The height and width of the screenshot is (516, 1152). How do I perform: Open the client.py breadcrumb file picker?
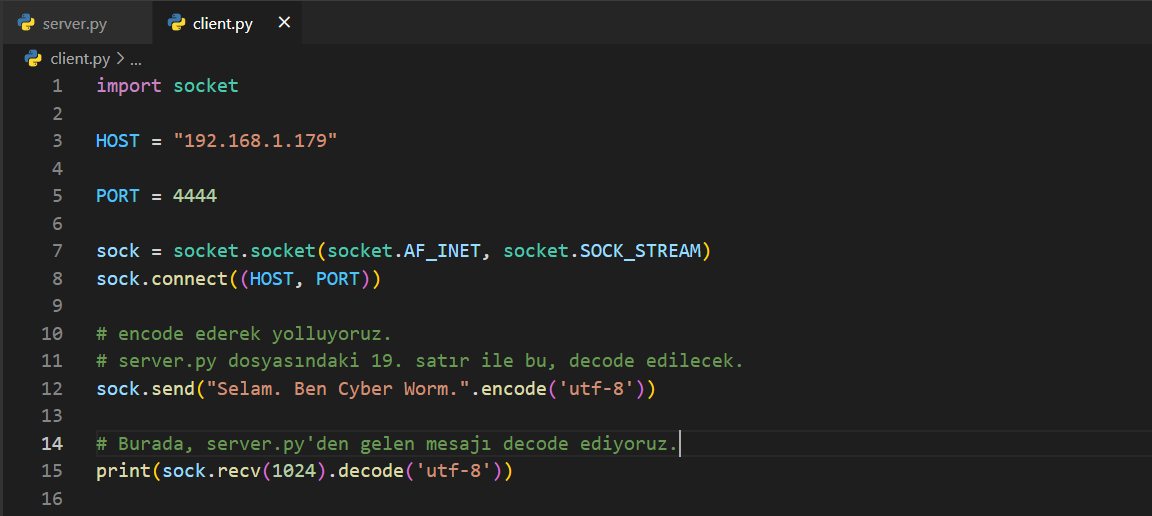[x=80, y=58]
